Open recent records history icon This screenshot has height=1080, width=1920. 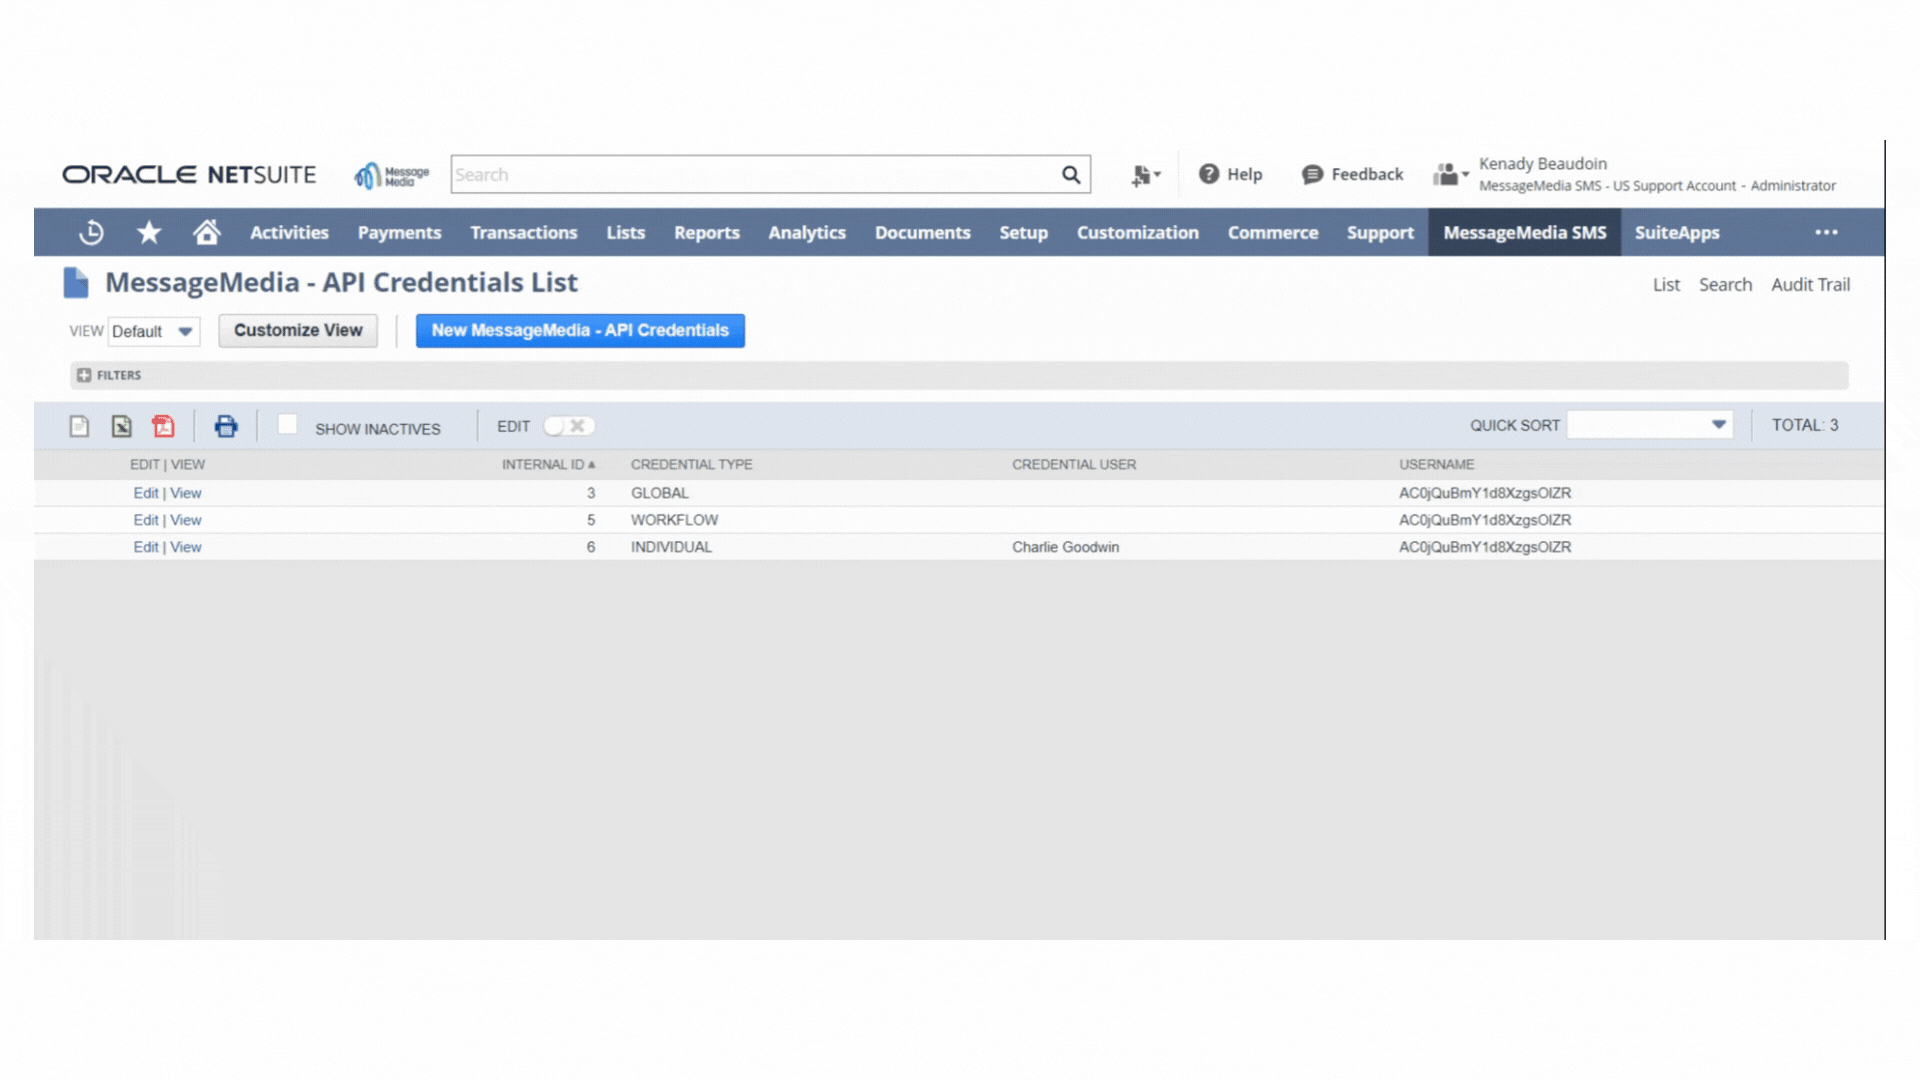click(x=91, y=231)
